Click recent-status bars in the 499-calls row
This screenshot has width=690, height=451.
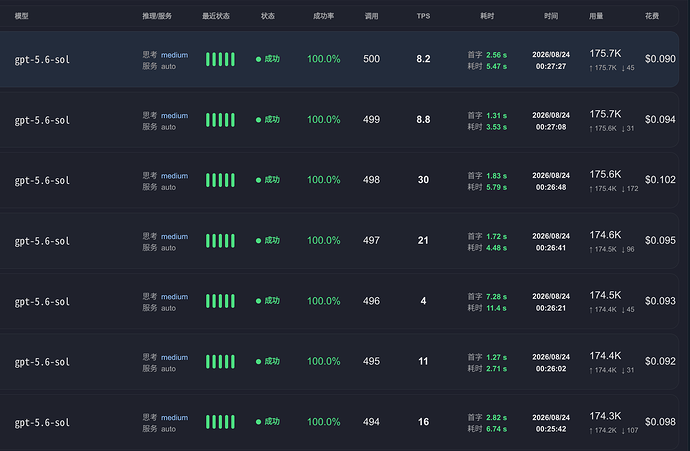pos(220,120)
